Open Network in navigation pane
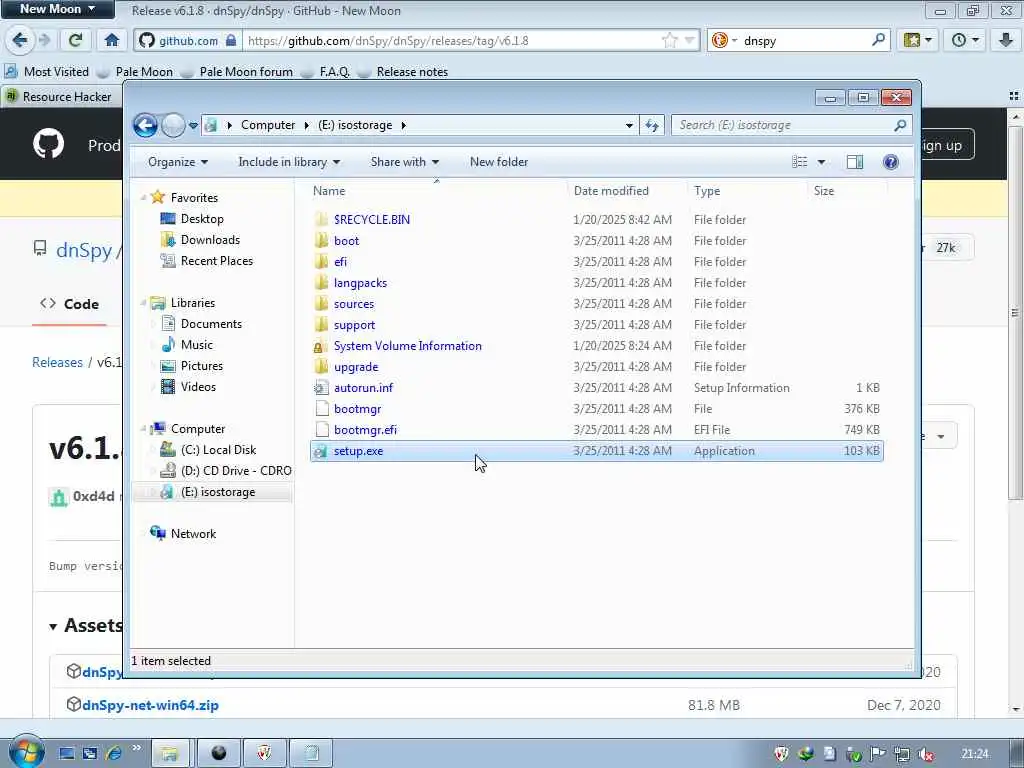This screenshot has height=768, width=1024. tap(193, 534)
